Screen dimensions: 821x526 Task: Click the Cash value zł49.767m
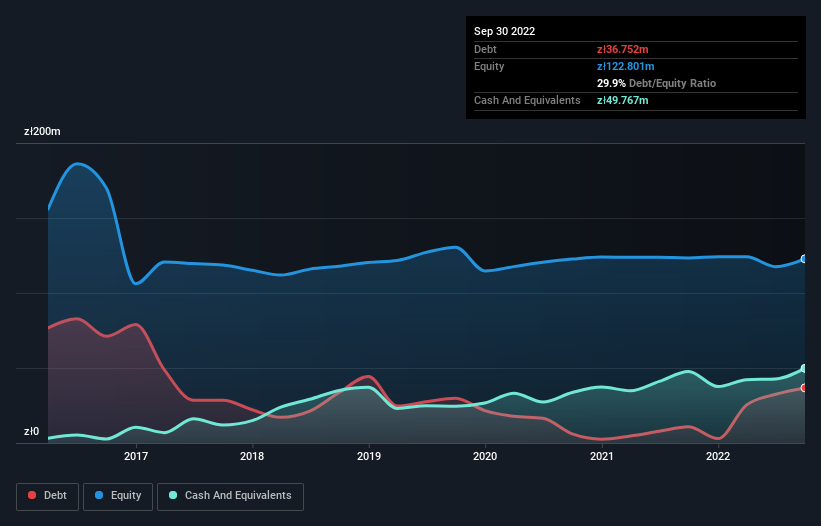tap(623, 100)
